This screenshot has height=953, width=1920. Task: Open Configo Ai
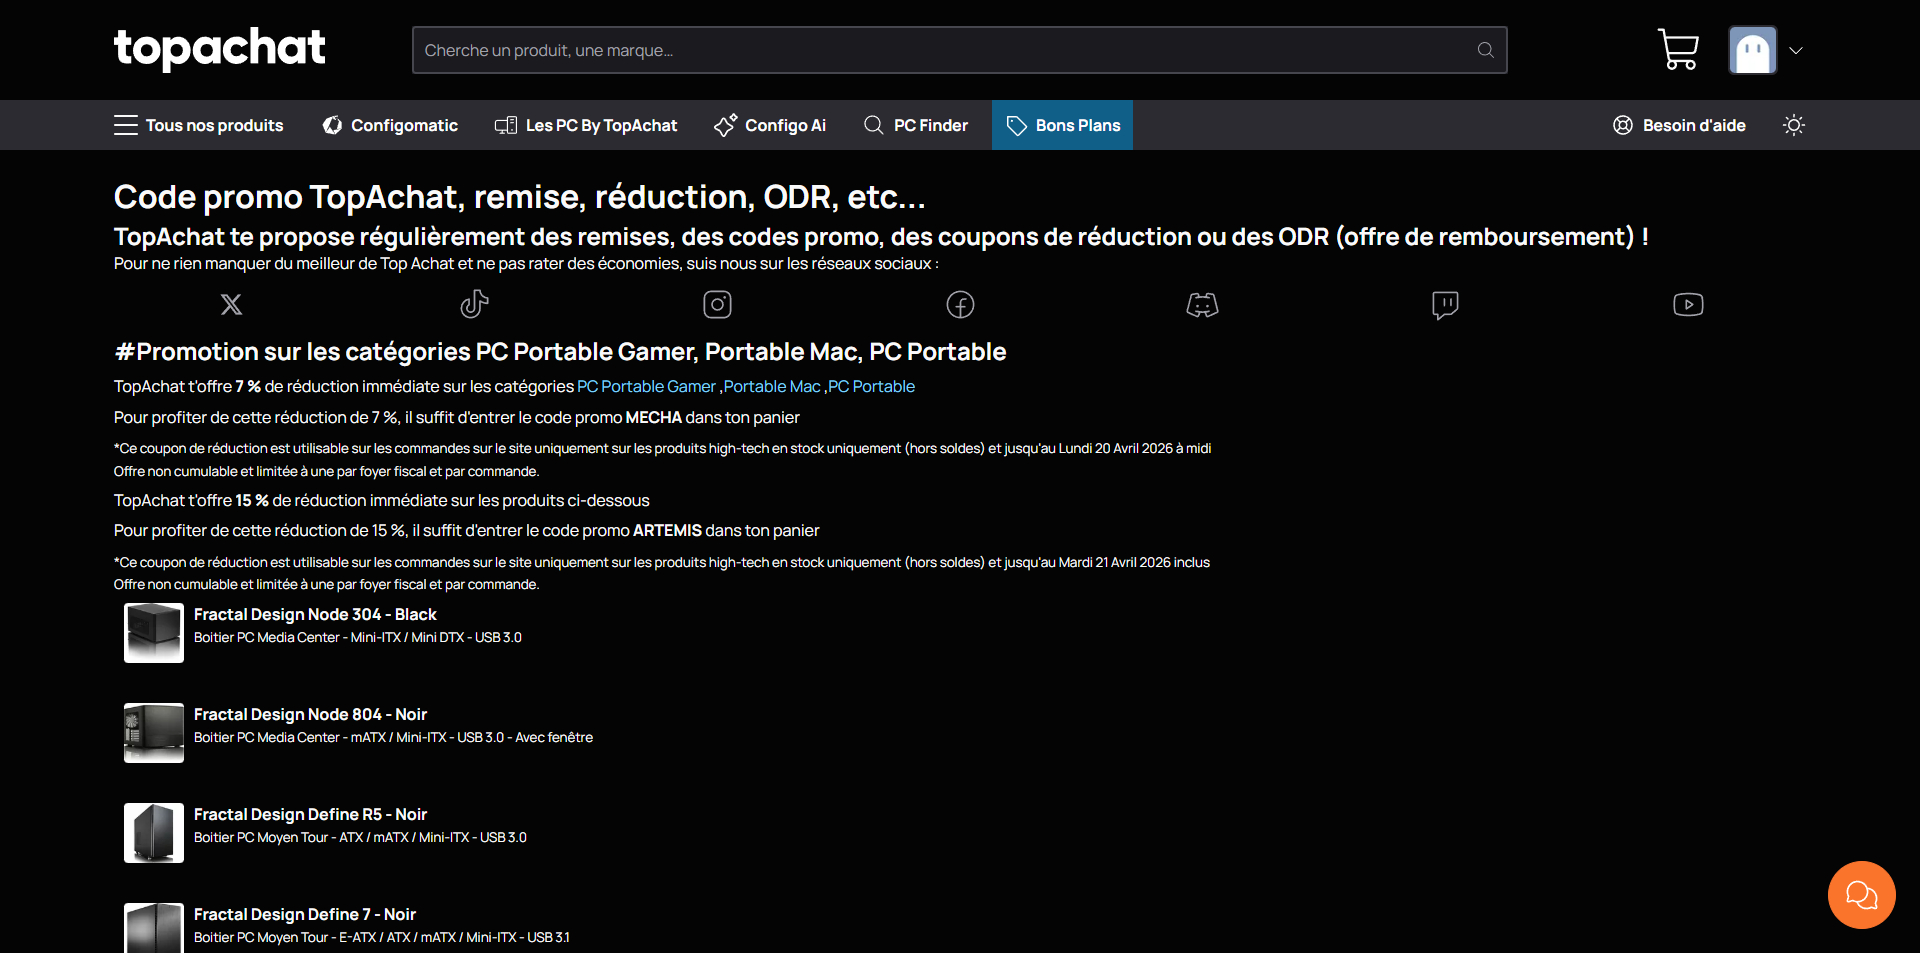click(770, 125)
